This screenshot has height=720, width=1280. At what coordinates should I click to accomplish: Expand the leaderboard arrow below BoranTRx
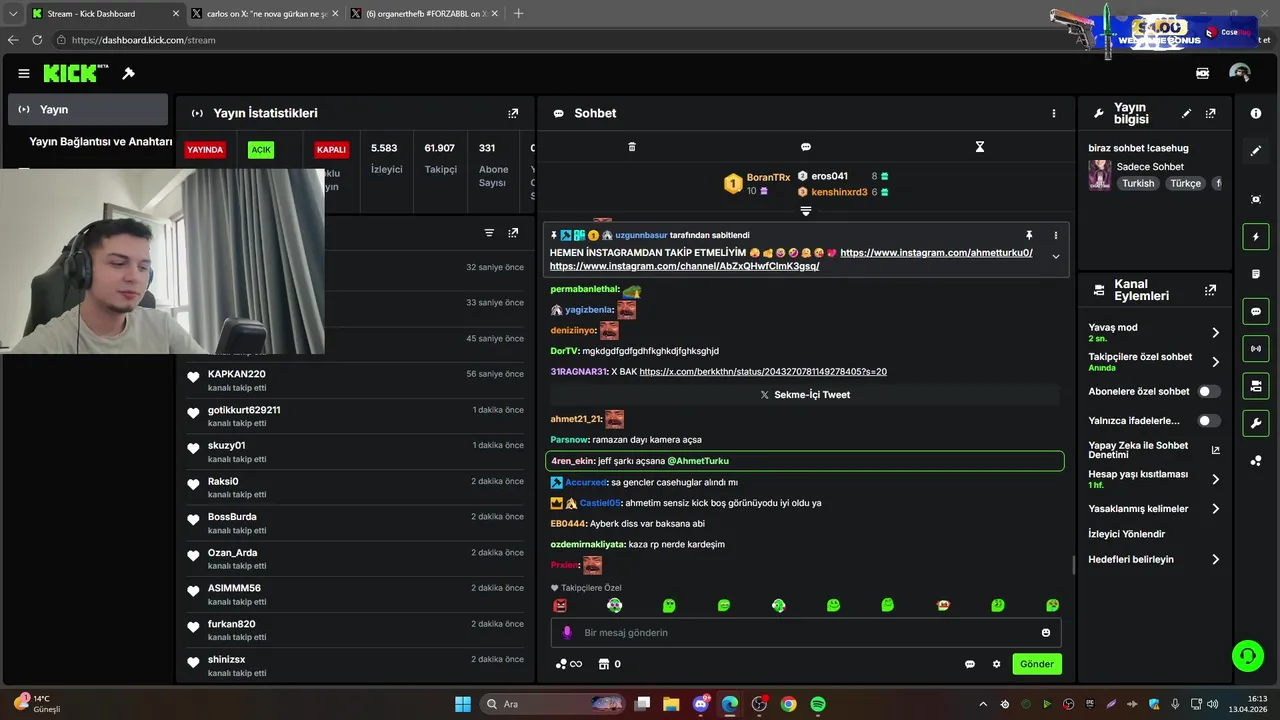pos(805,211)
